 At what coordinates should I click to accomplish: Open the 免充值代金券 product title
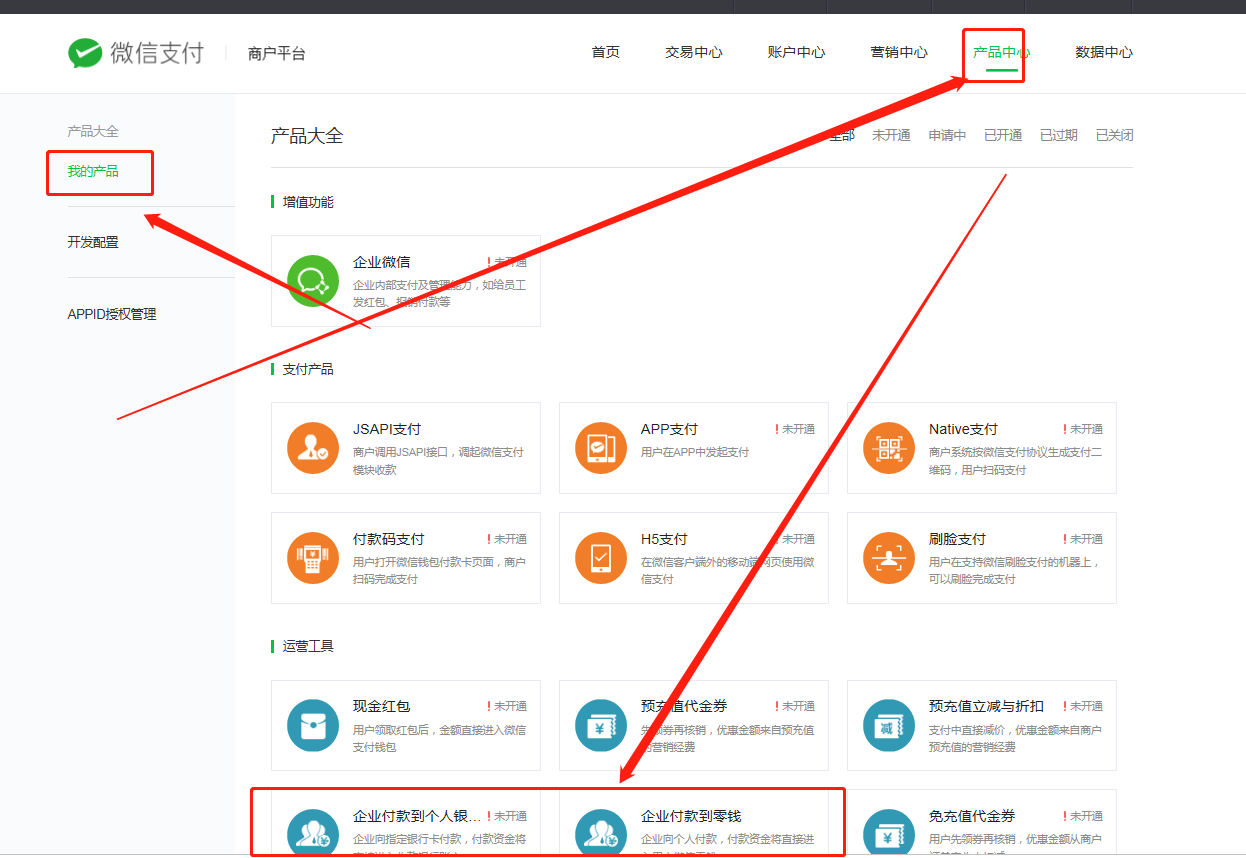pyautogui.click(x=972, y=816)
